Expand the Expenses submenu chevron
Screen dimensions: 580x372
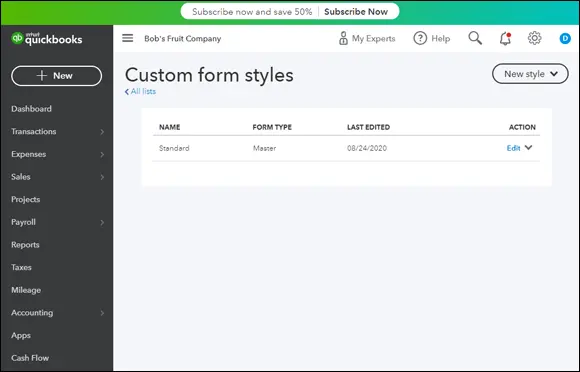[x=102, y=155]
